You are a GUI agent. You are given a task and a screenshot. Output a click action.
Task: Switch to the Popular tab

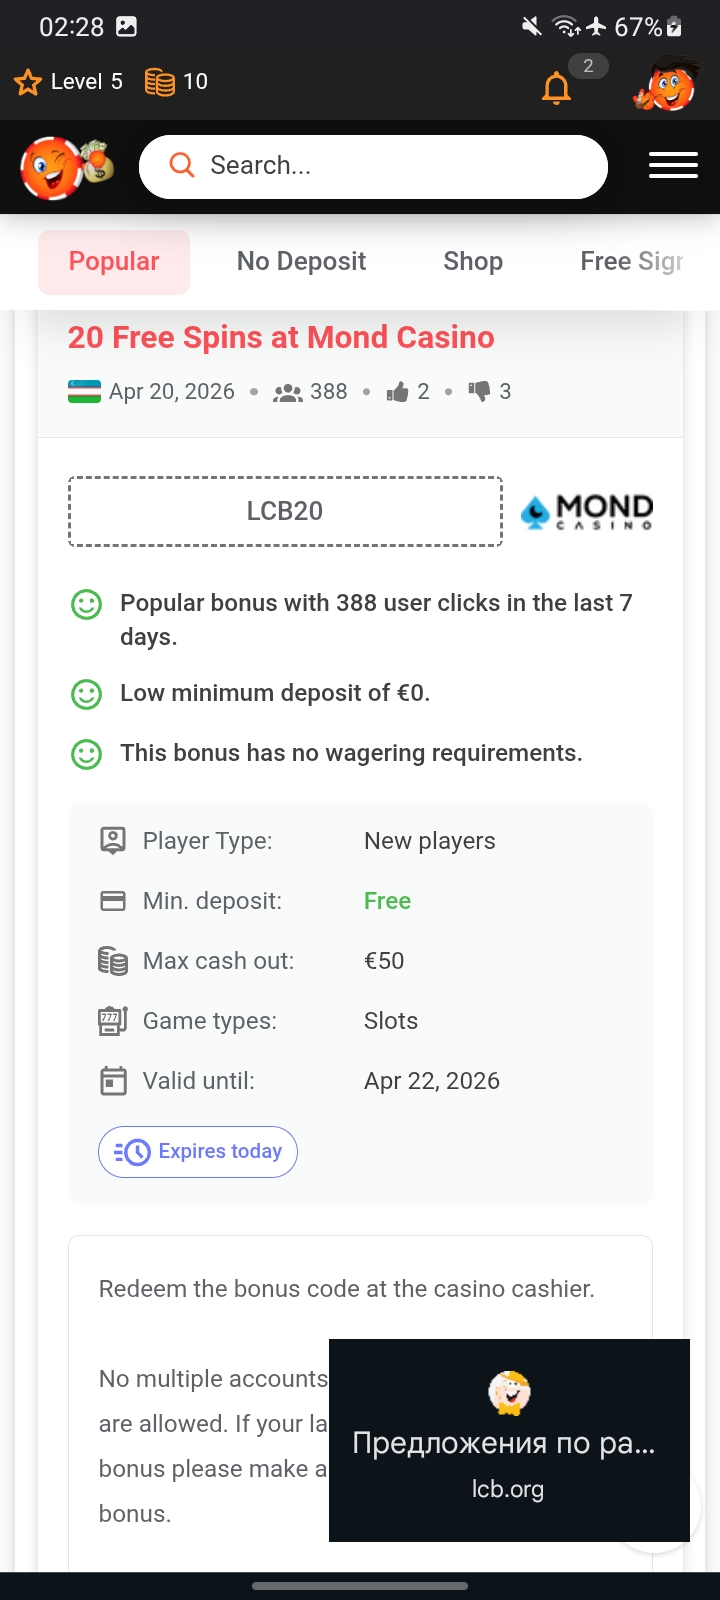114,262
